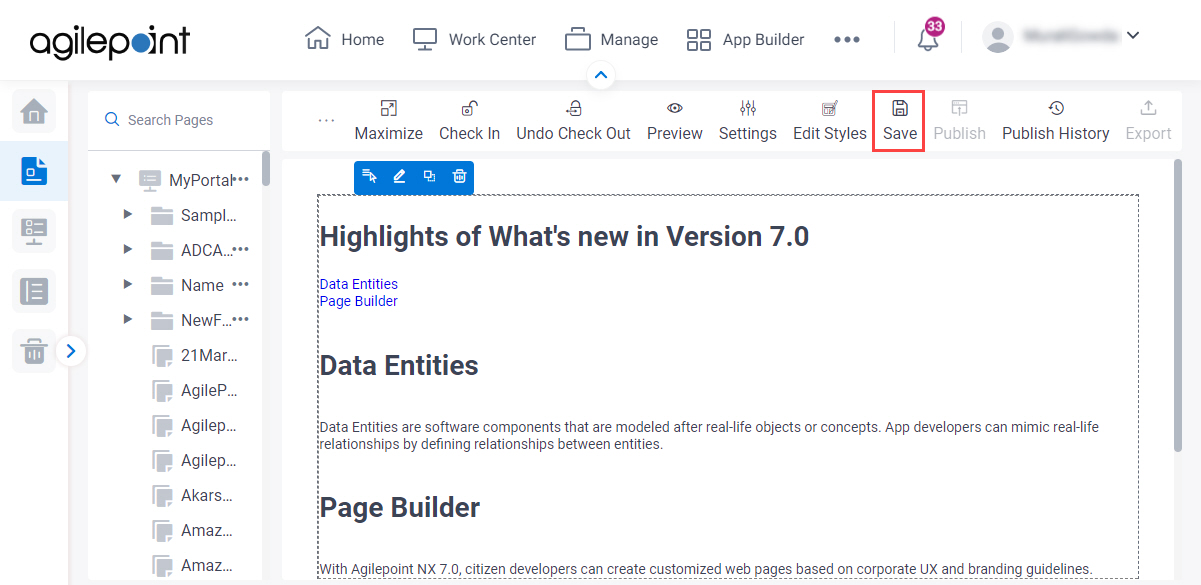Click Check In toolbar button
The width and height of the screenshot is (1201, 585).
[469, 120]
